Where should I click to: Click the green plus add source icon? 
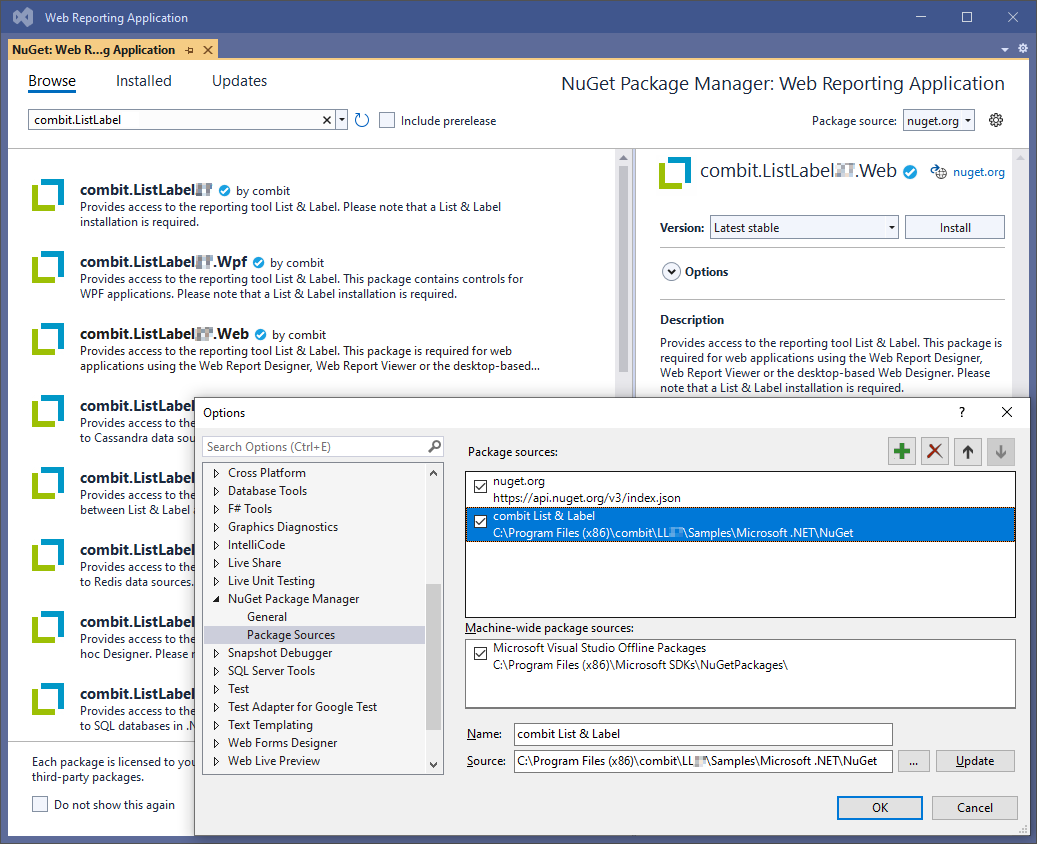902,452
